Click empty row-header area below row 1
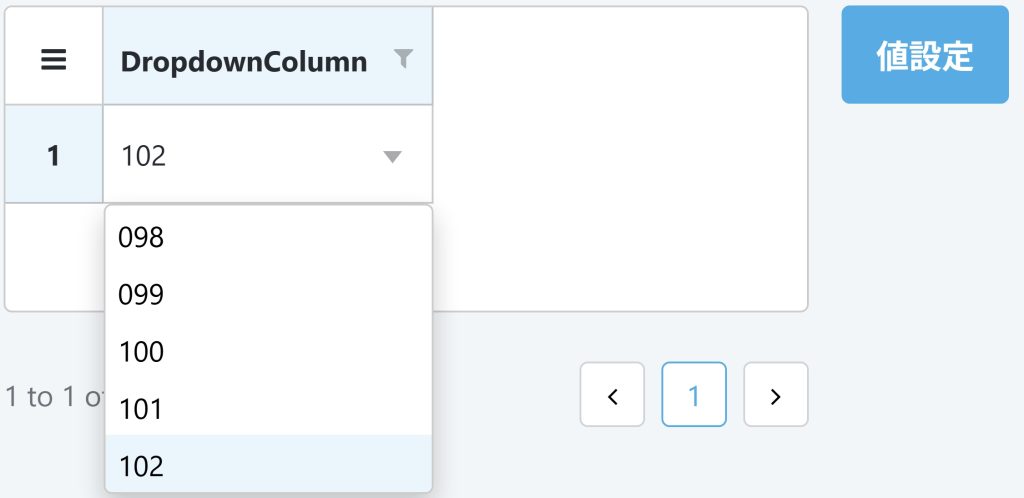1024x498 pixels. [x=54, y=256]
